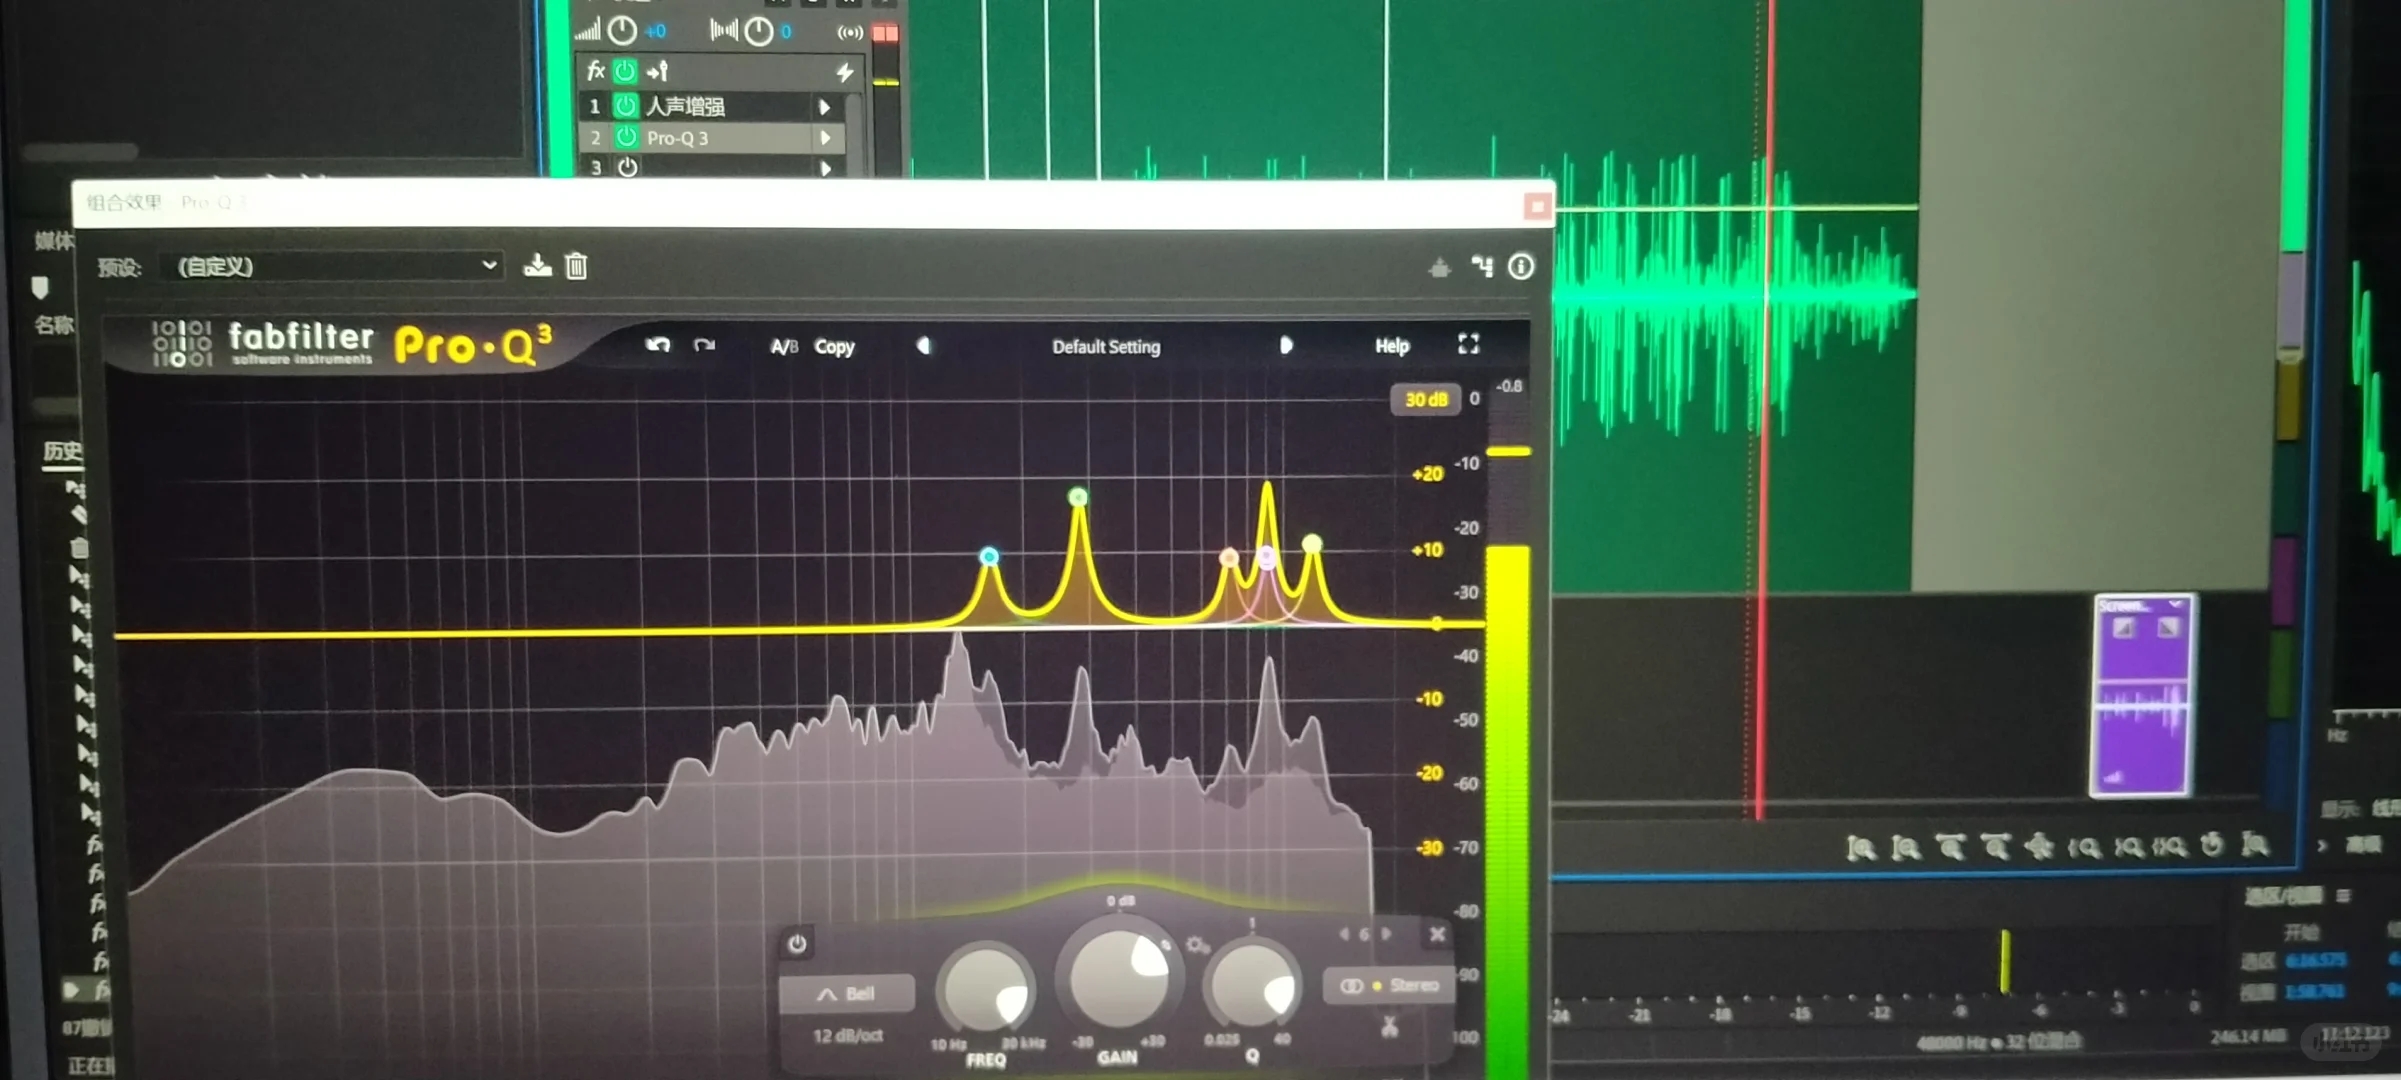
Task: Toggle the track monitor input icon
Action: pos(850,33)
